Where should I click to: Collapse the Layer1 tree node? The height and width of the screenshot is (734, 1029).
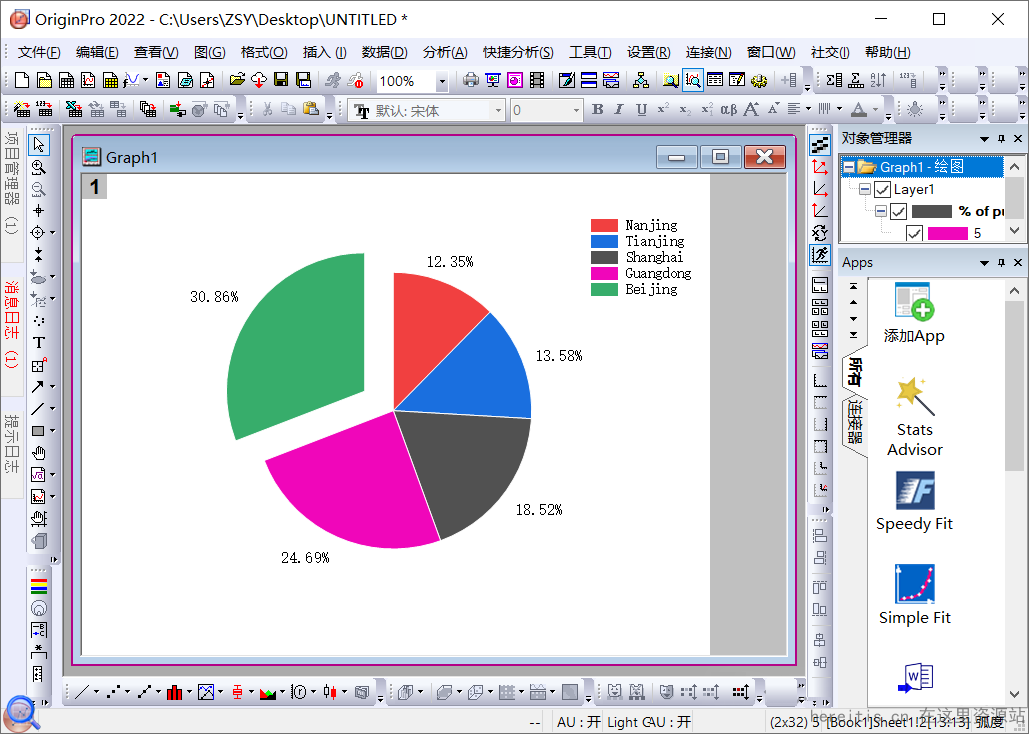coord(865,189)
